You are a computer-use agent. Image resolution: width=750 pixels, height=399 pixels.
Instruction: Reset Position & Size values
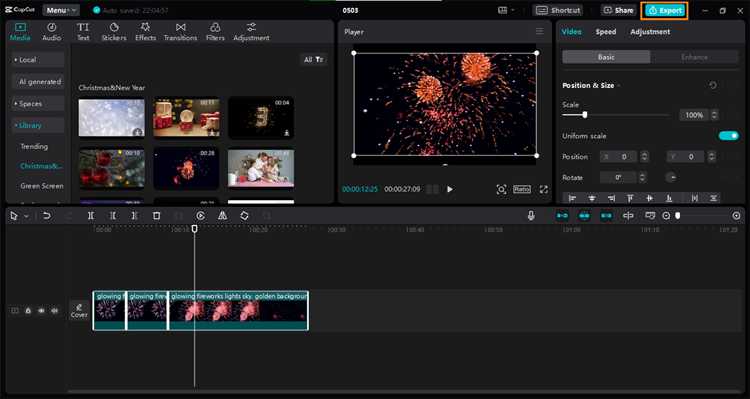click(713, 85)
